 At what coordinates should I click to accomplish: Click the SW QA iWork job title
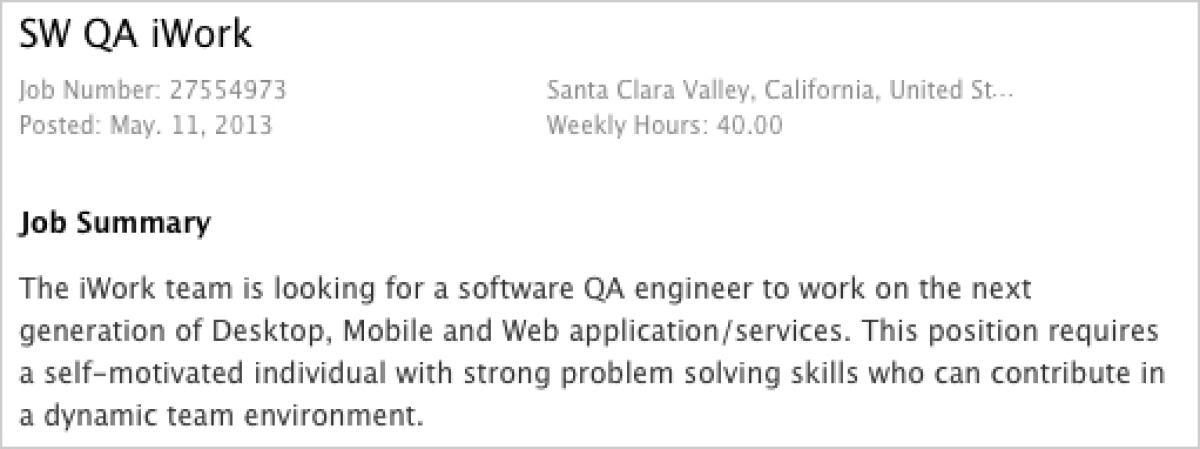coord(136,35)
